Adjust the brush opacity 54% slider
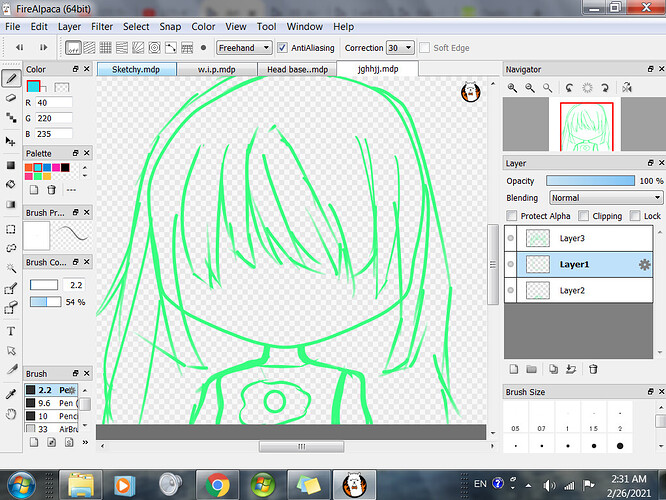Viewport: 666px width, 500px height. click(45, 302)
